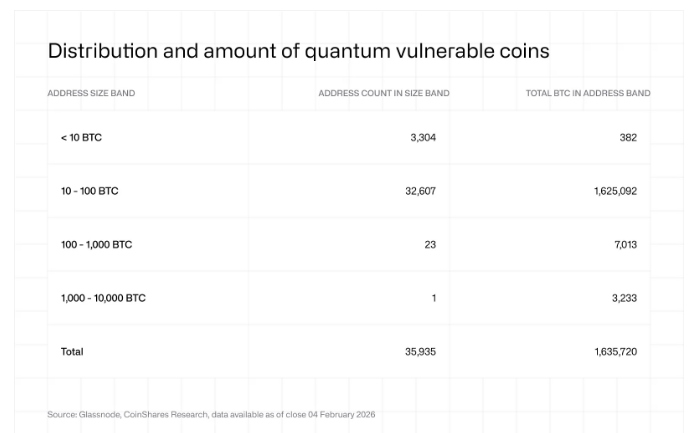Click the '1,000 - 10,000 BTC' row label
Screen dimensions: 698x433
click(x=104, y=298)
